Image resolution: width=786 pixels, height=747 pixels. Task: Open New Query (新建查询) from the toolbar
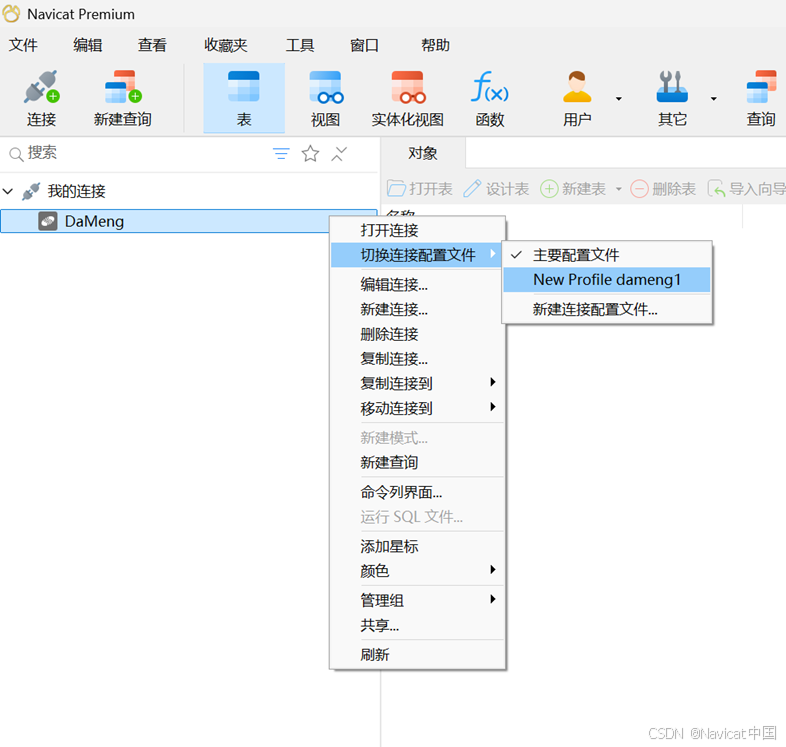[x=123, y=98]
